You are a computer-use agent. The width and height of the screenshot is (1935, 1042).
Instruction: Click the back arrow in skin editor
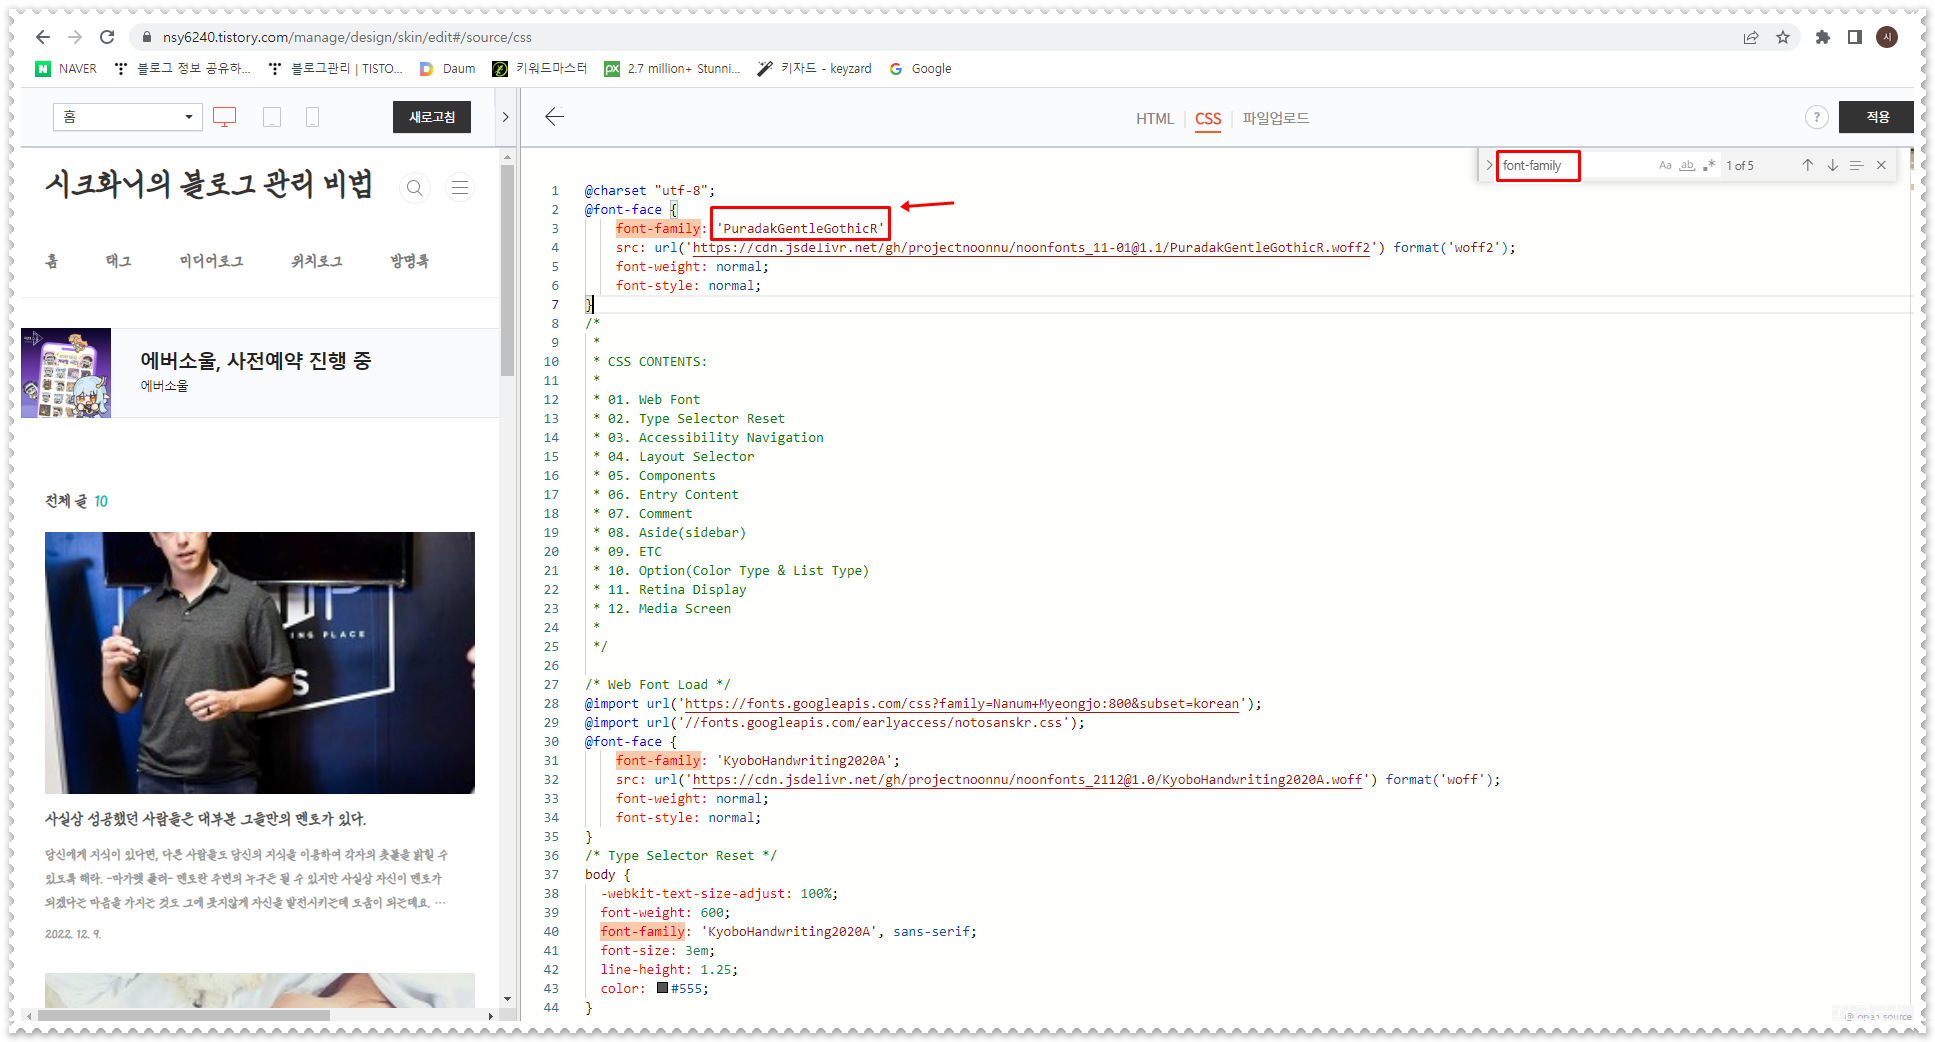(555, 117)
